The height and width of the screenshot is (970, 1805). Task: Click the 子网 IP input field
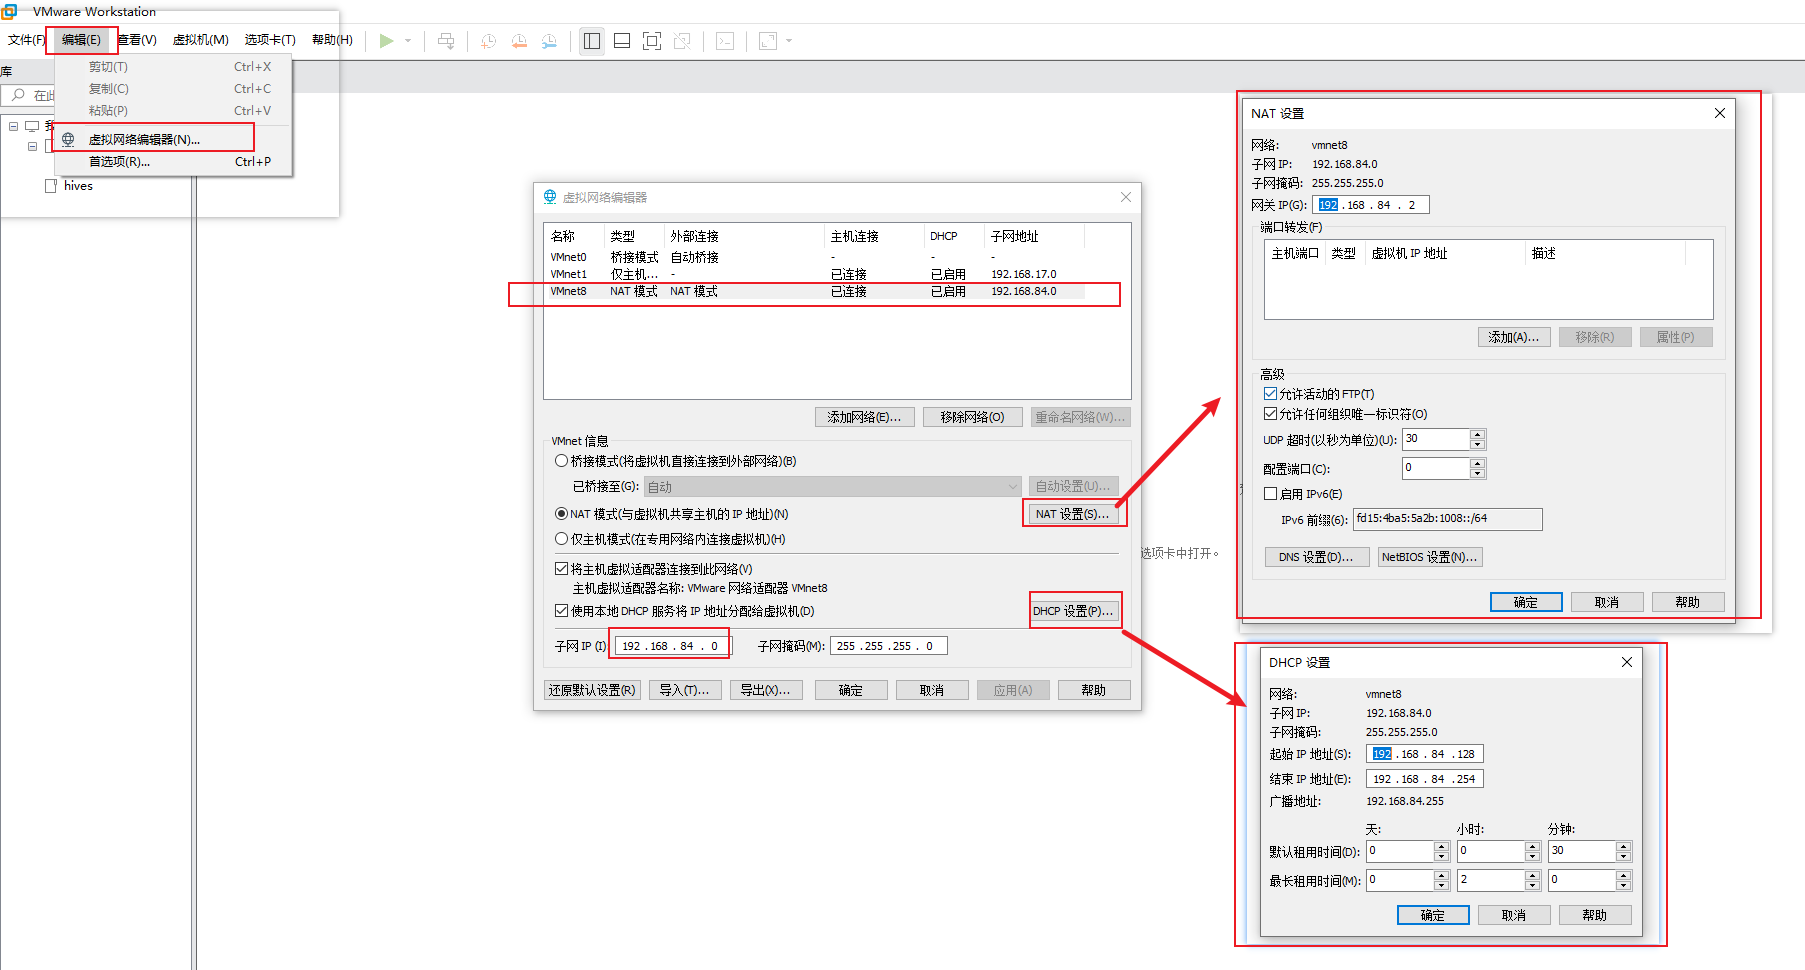click(x=673, y=646)
